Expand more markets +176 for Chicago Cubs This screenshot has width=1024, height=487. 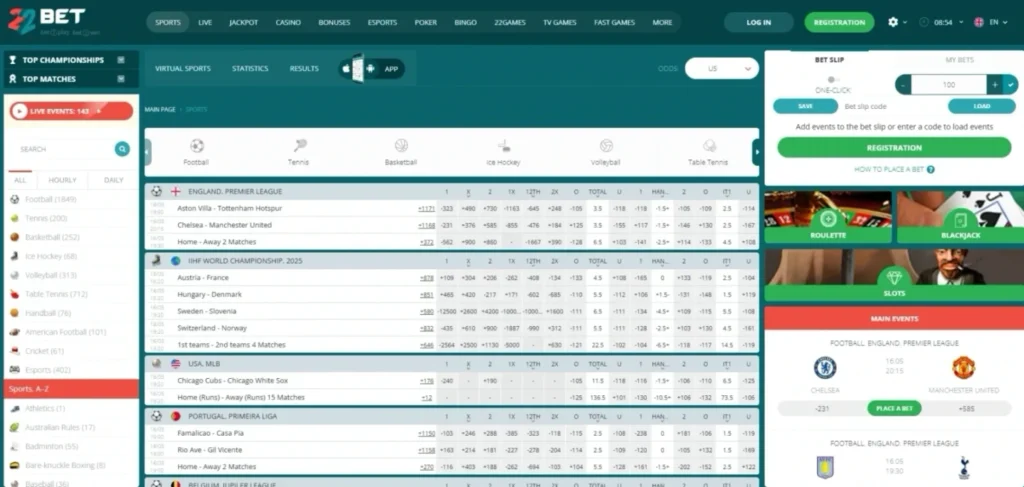(x=427, y=381)
